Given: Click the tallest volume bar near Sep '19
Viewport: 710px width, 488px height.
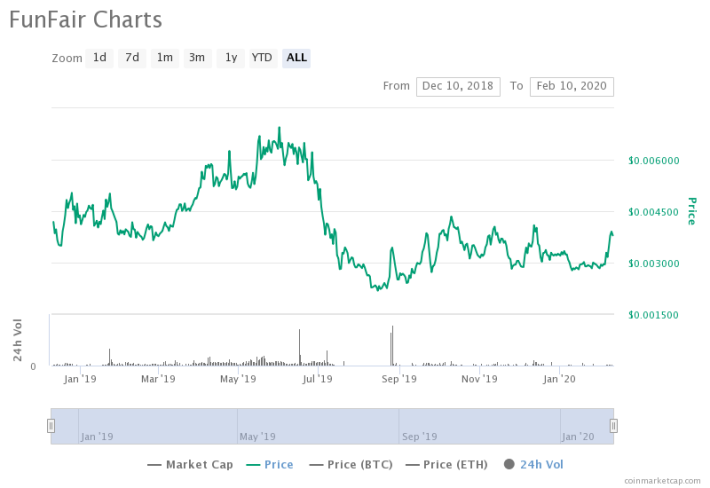Looking at the screenshot, I should coord(393,345).
